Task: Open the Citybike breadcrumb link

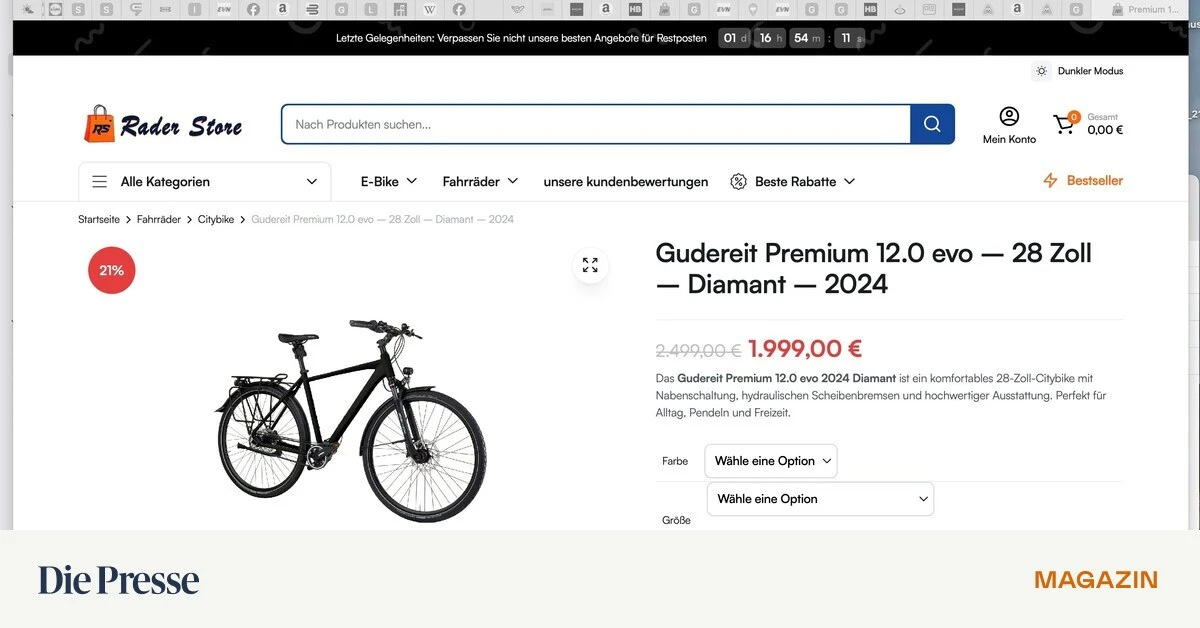Action: pyautogui.click(x=216, y=219)
